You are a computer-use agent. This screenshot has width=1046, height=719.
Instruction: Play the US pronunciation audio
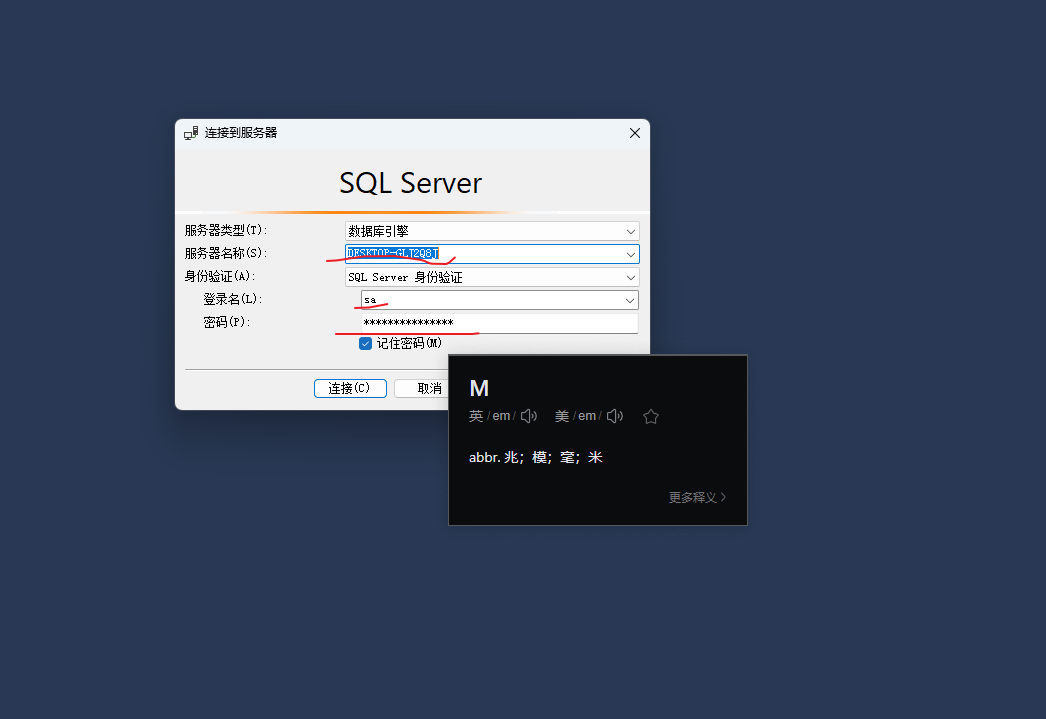pyautogui.click(x=614, y=416)
